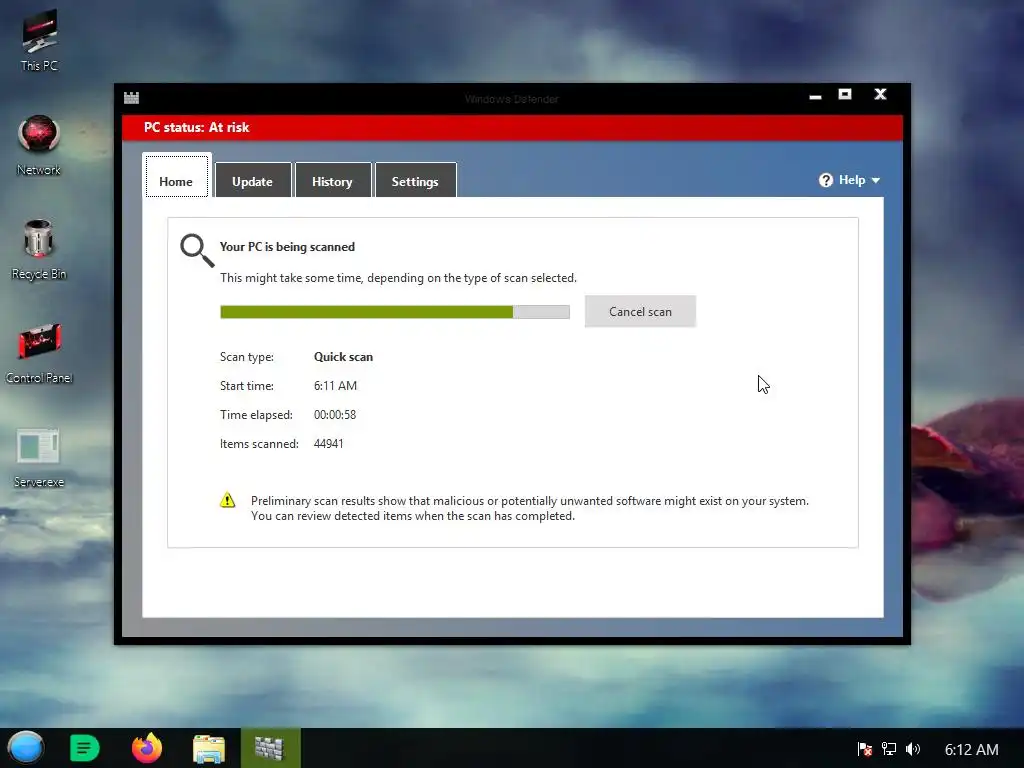Maximize the Windows Defender window
The image size is (1024, 768).
[x=845, y=95]
